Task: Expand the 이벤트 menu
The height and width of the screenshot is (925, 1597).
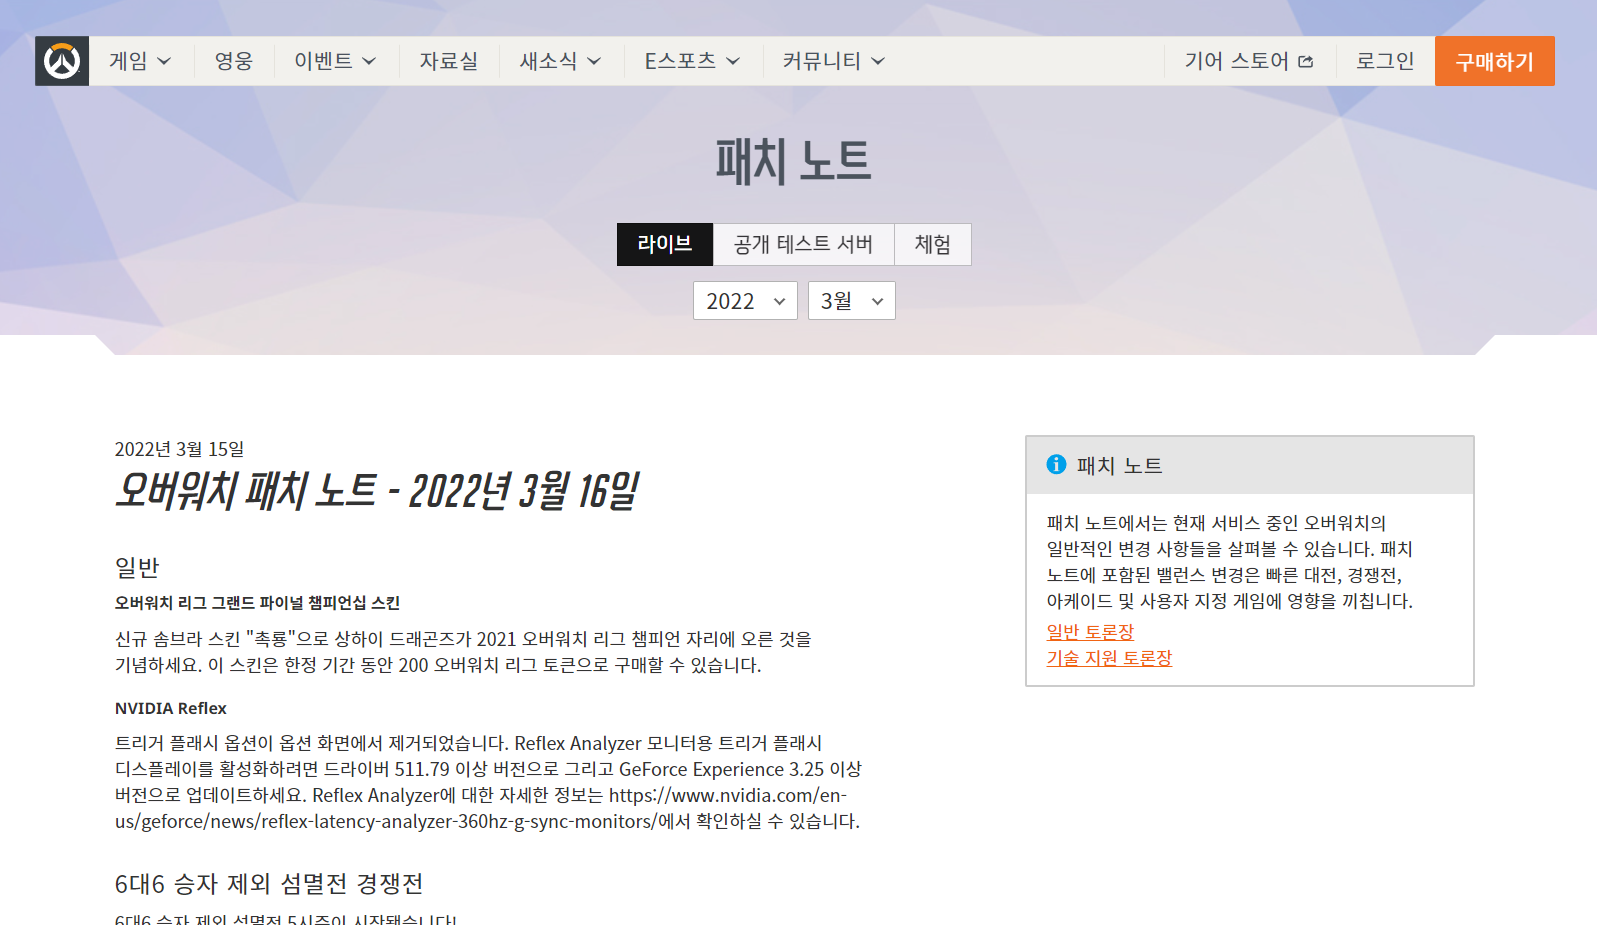Action: point(335,61)
